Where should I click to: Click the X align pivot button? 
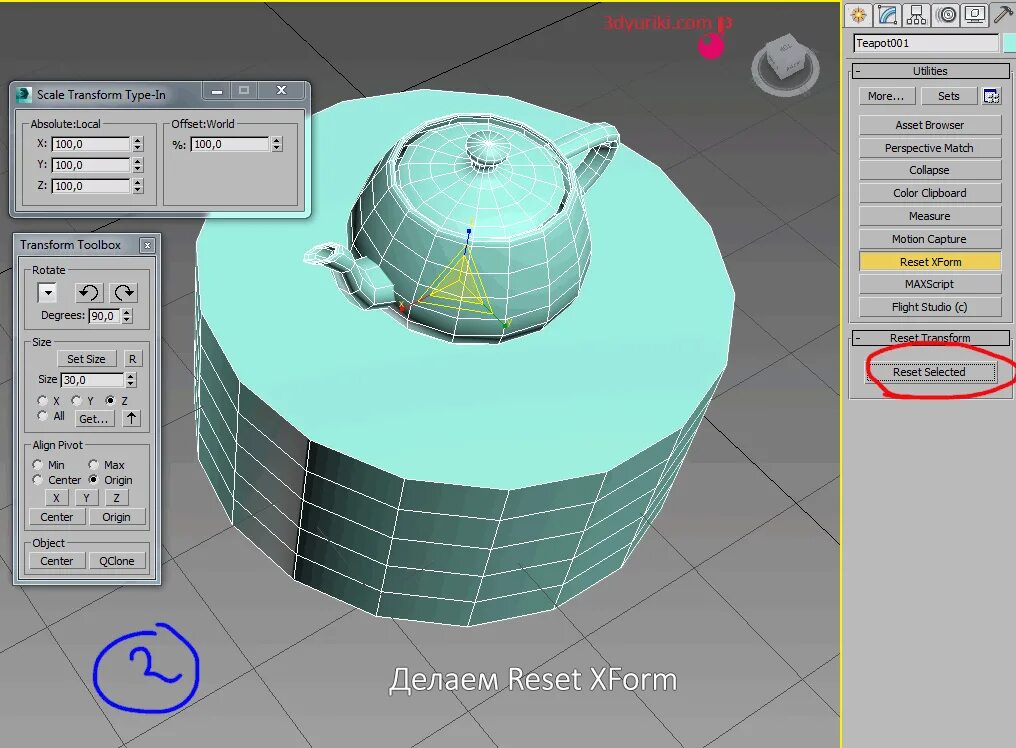tap(56, 498)
